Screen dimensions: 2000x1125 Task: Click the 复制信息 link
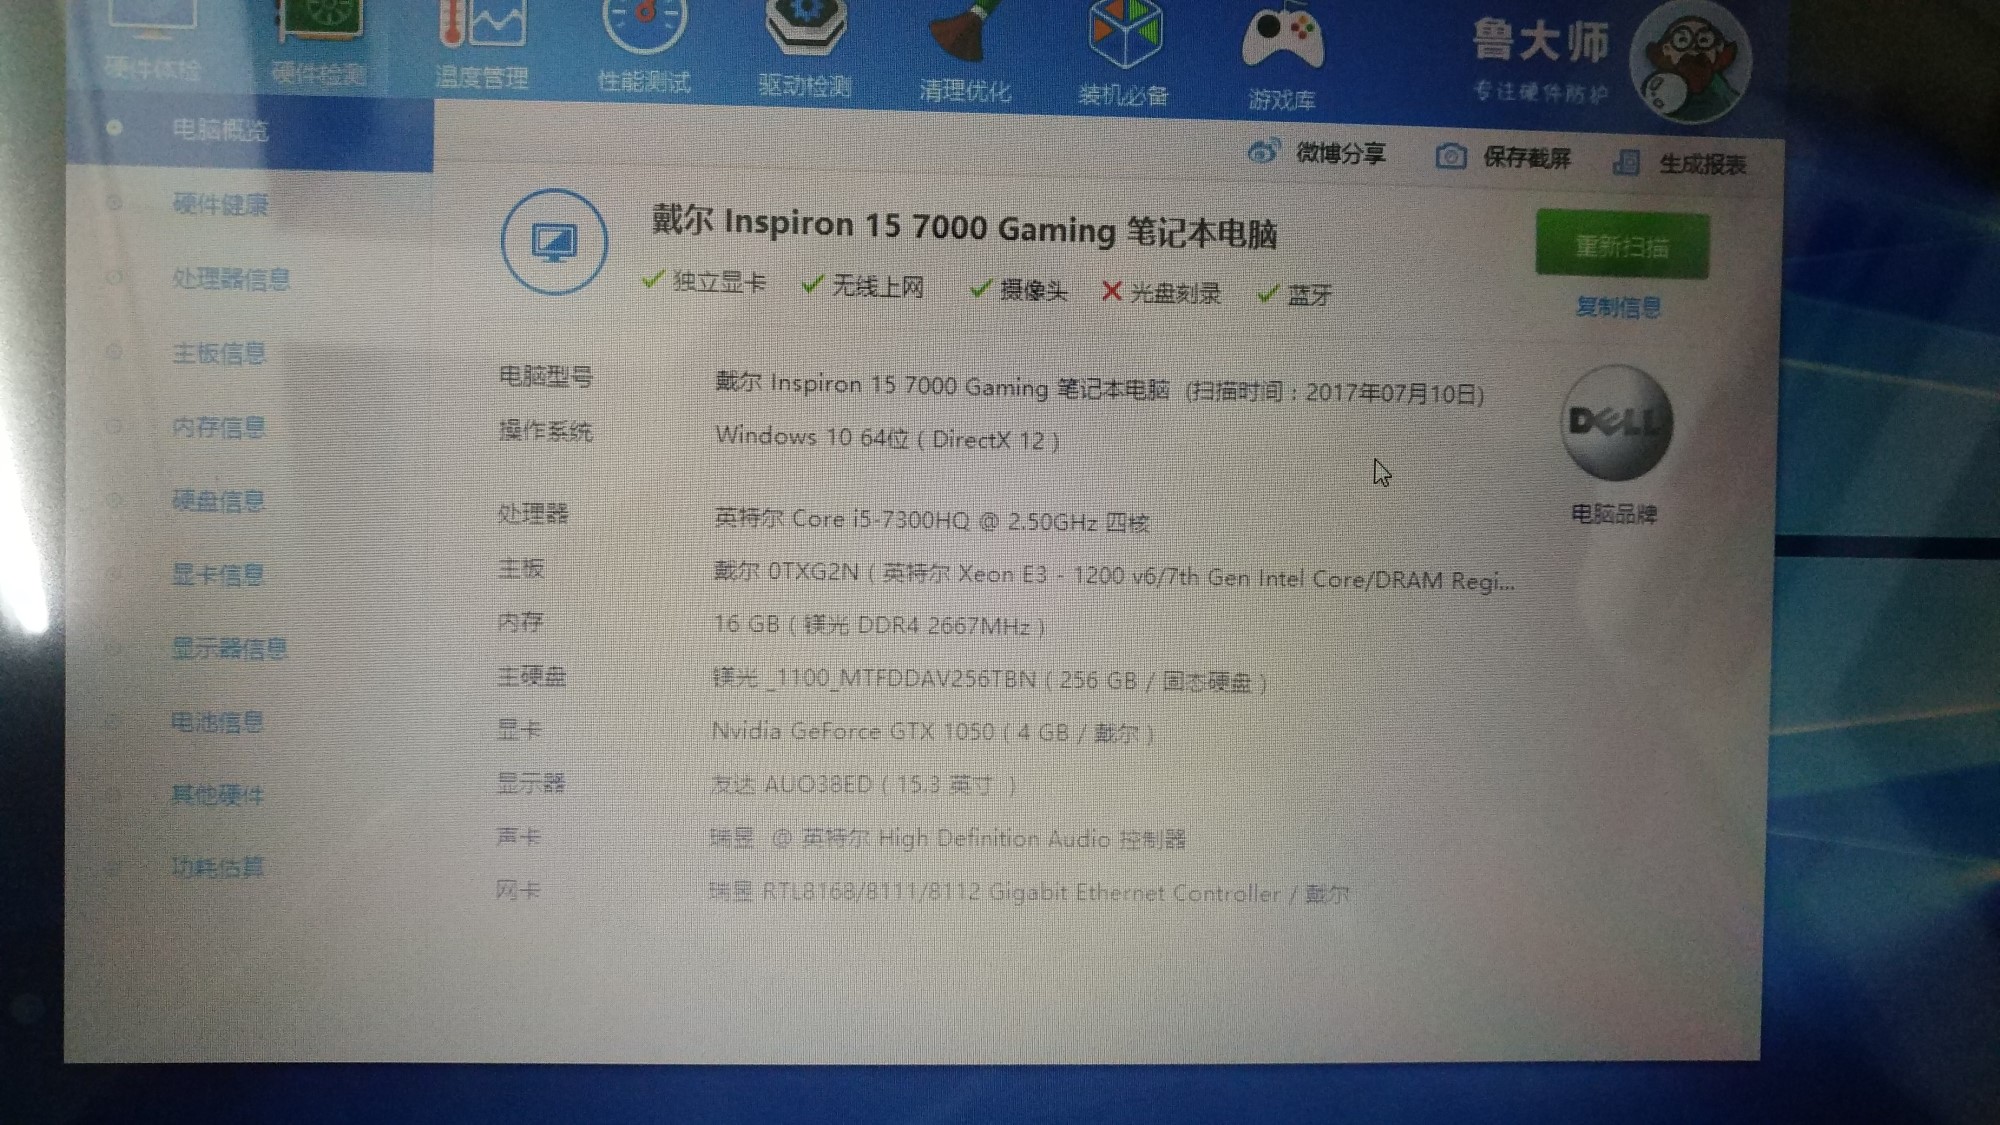[1618, 307]
